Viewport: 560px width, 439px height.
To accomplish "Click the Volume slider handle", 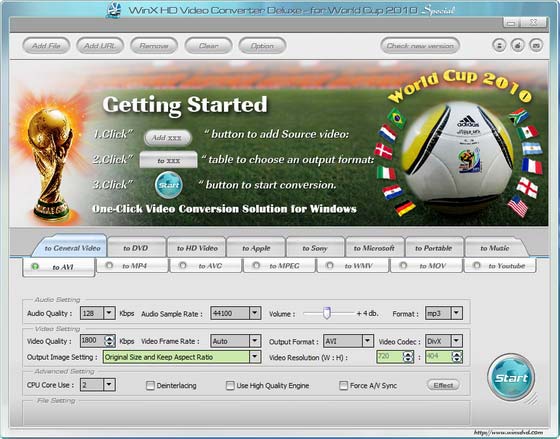I will (326, 313).
